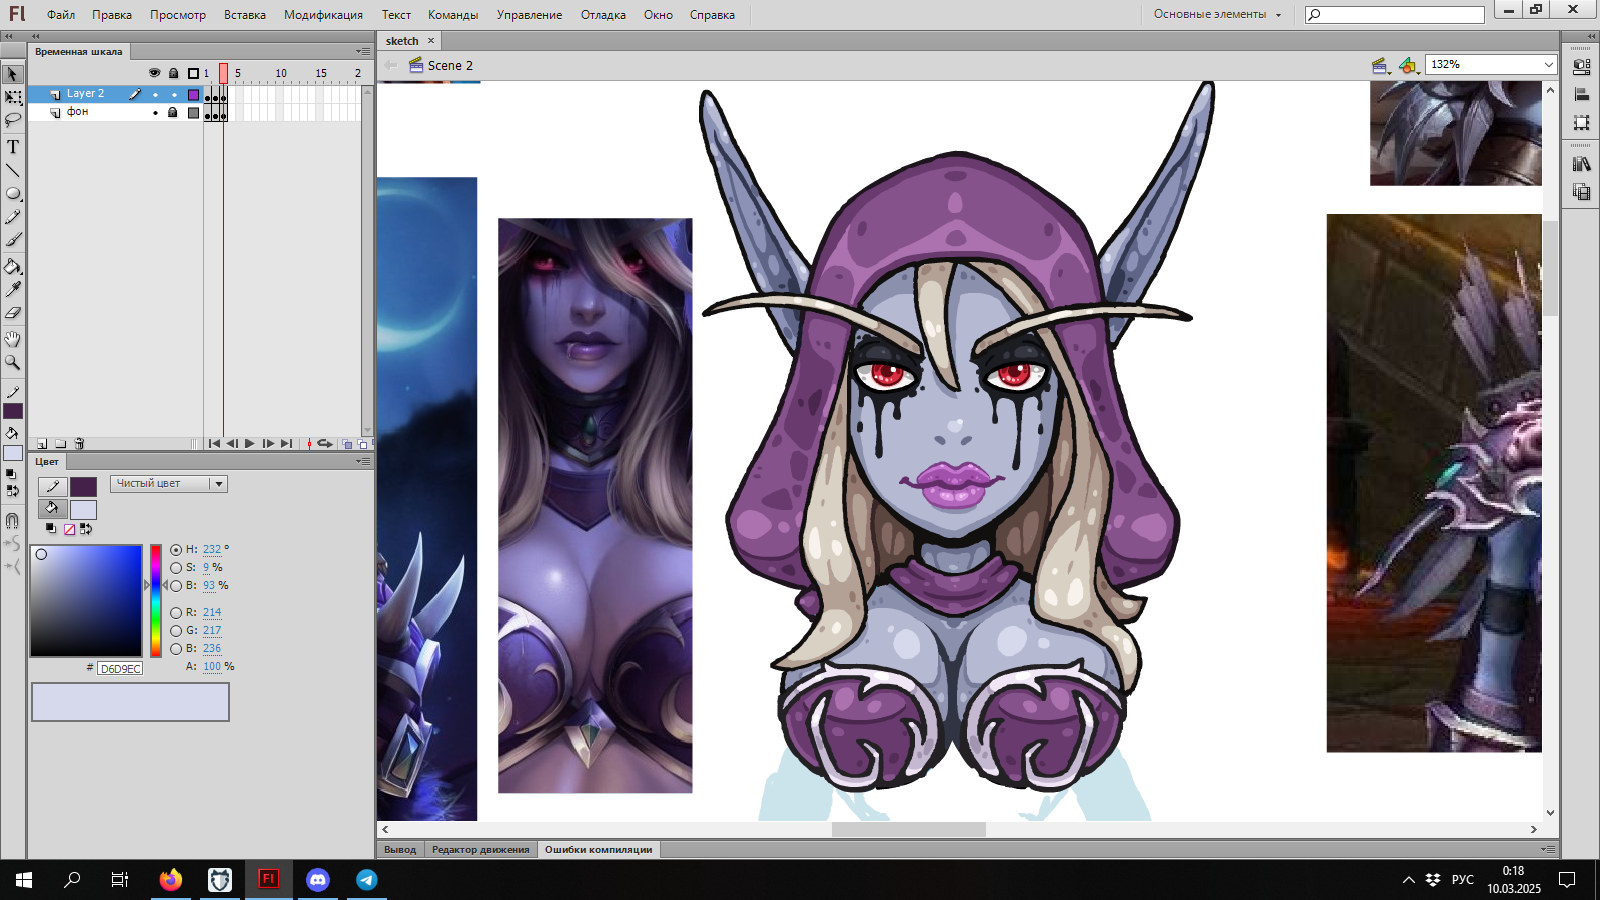Select the Oval shape tool

[x=13, y=194]
